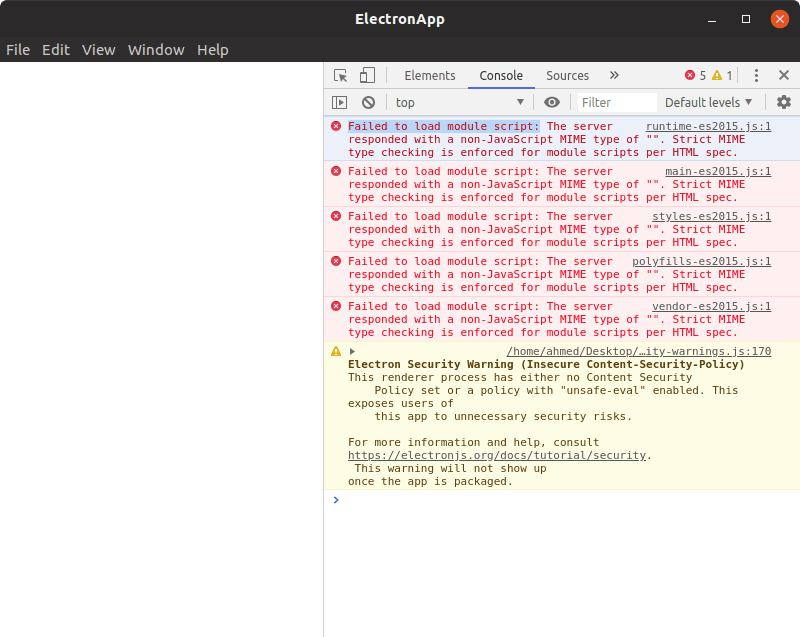Toggle the device toolbar icon
Screen dimensions: 800x637
pos(367,75)
